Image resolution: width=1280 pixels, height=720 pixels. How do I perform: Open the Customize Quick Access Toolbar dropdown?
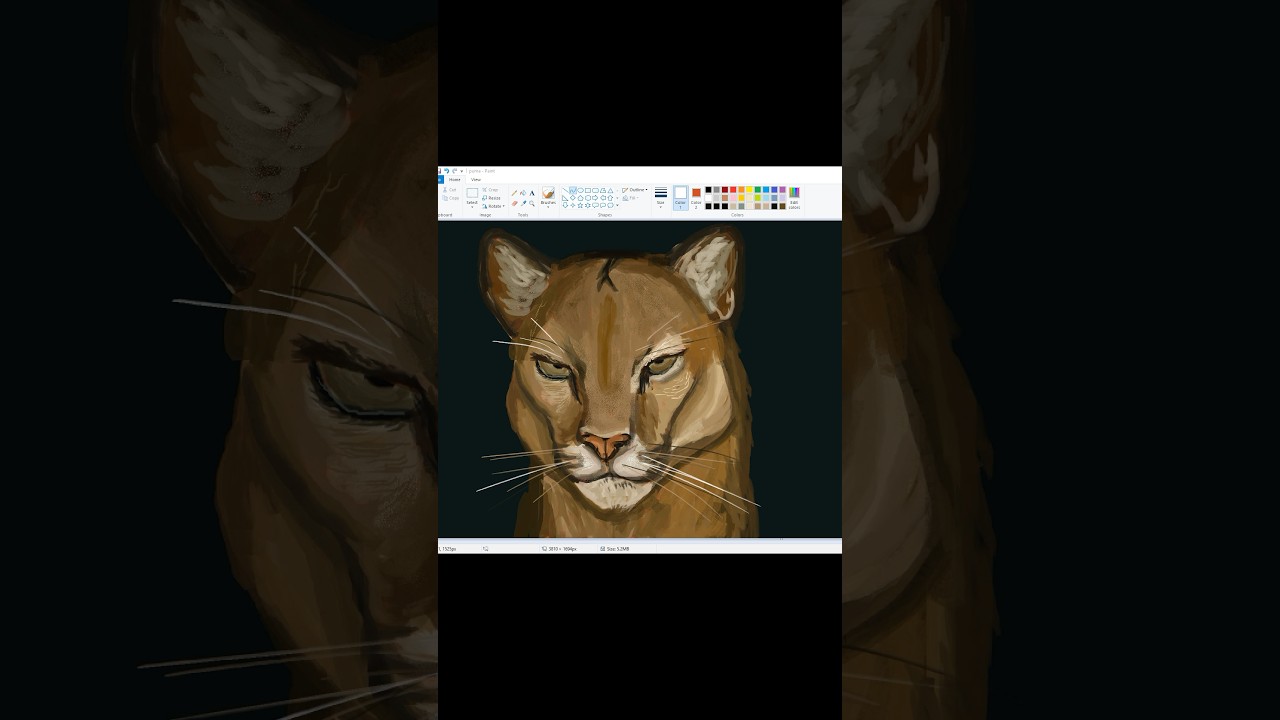point(462,171)
